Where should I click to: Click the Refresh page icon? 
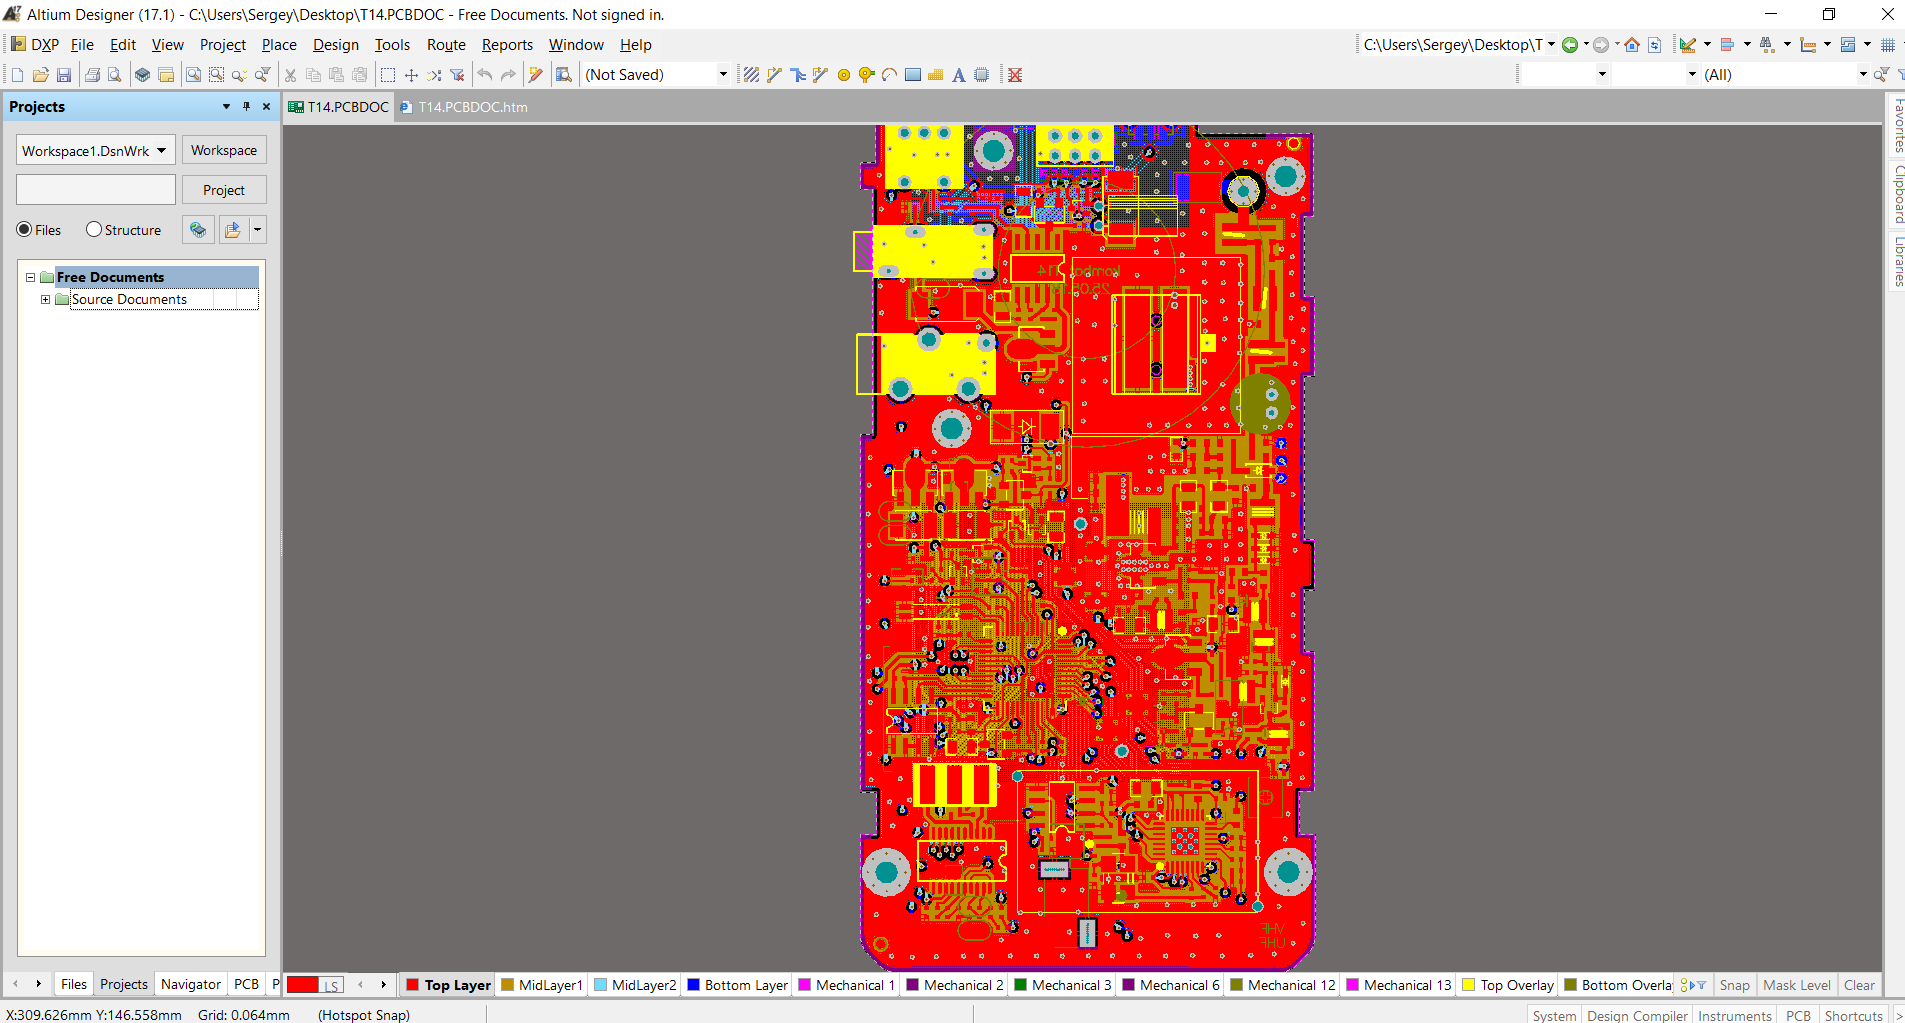pyautogui.click(x=1654, y=45)
